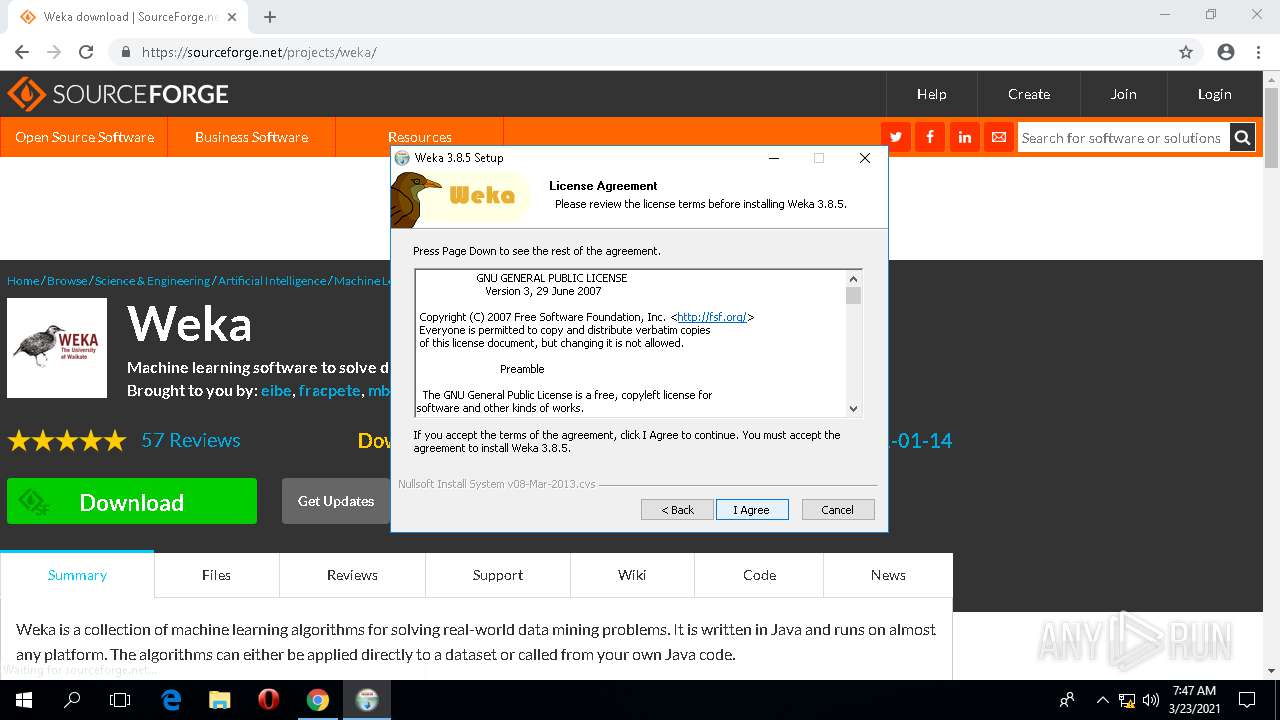Open the Browse breadcrumb link
This screenshot has height=720, width=1280.
pyautogui.click(x=67, y=281)
